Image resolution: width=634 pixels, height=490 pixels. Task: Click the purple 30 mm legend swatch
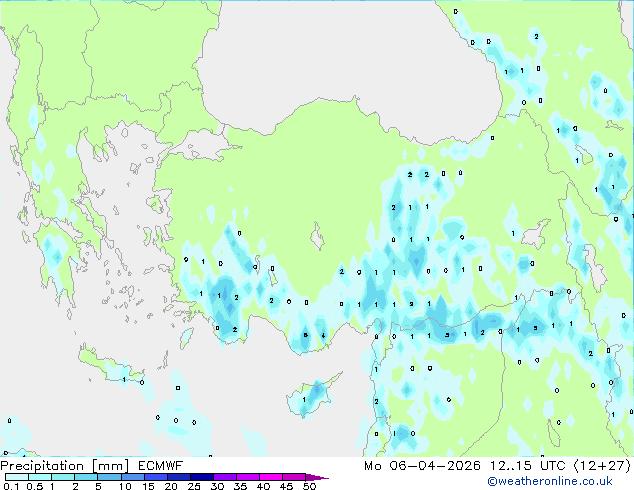(x=224, y=477)
